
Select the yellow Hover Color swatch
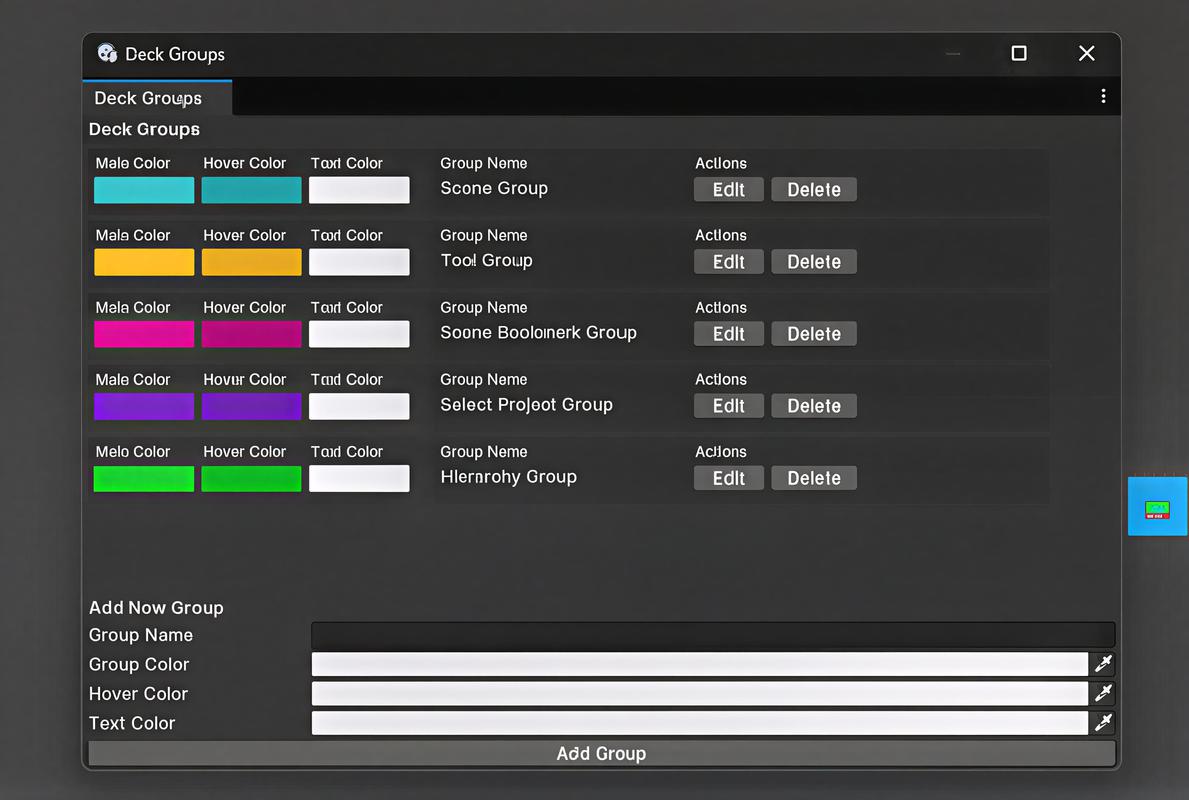tap(251, 260)
